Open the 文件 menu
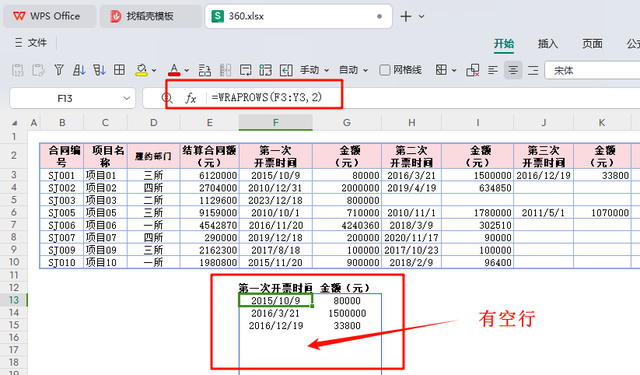The image size is (640, 375). click(31, 42)
